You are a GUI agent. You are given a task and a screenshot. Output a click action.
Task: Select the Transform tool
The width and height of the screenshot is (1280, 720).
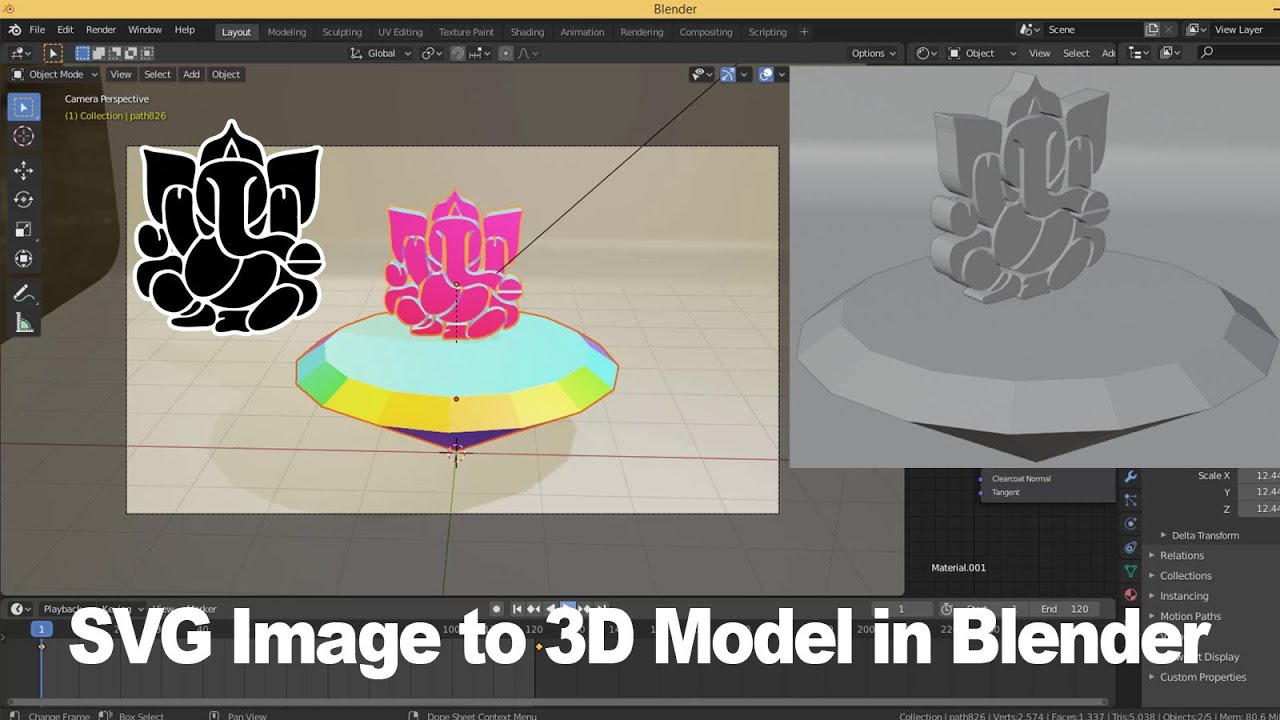24,259
